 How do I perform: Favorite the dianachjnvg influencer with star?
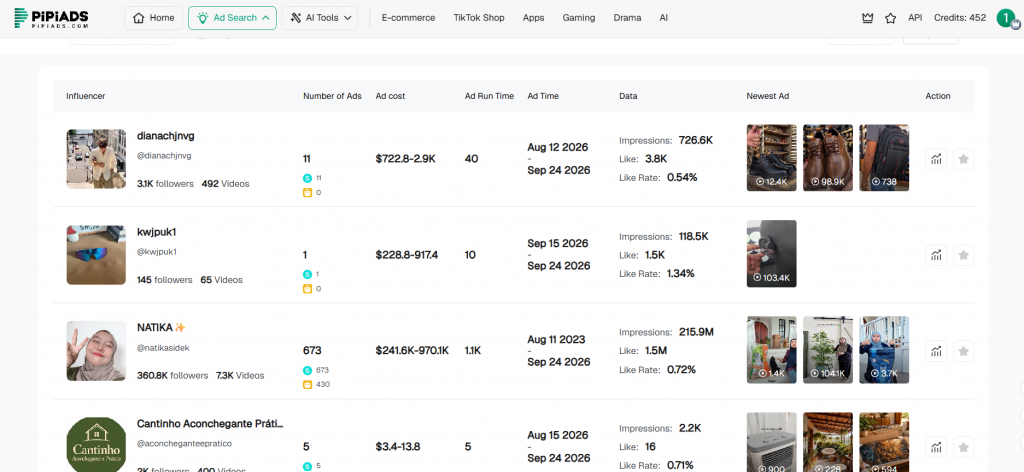(x=963, y=159)
